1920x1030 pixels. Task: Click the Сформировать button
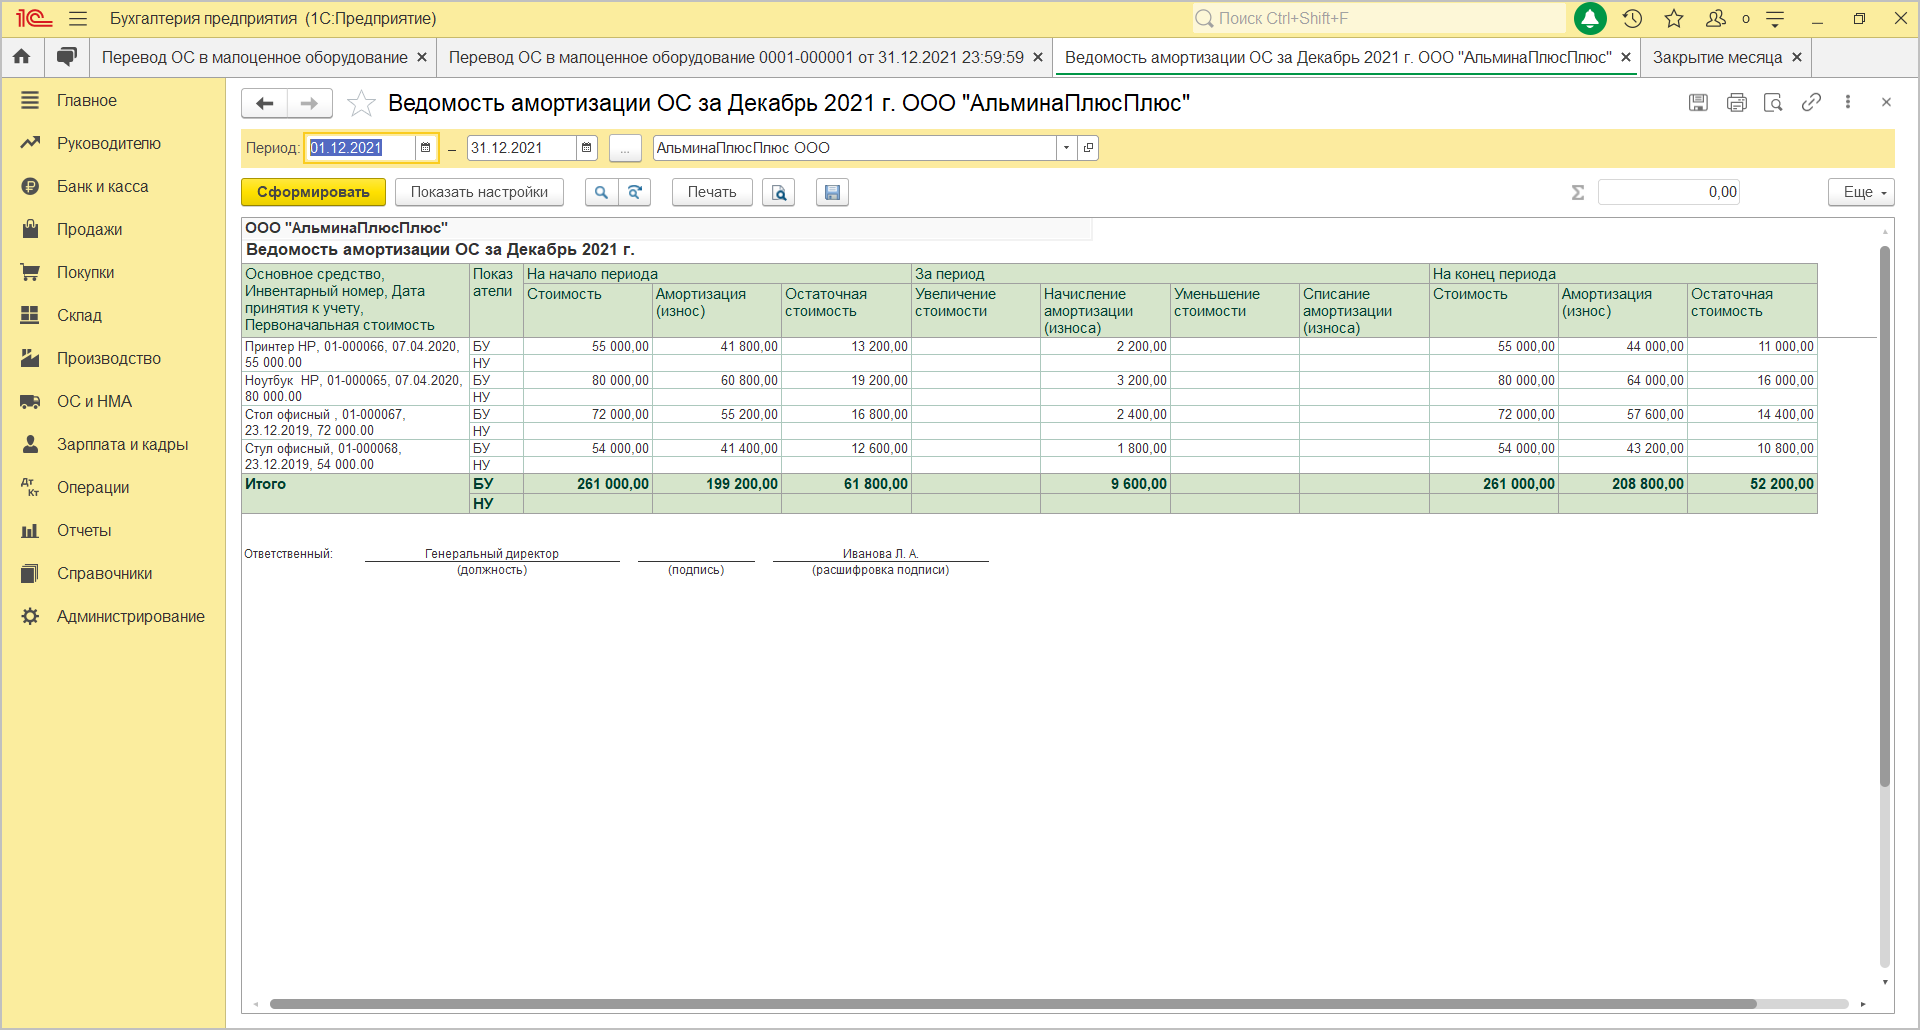pyautogui.click(x=313, y=192)
